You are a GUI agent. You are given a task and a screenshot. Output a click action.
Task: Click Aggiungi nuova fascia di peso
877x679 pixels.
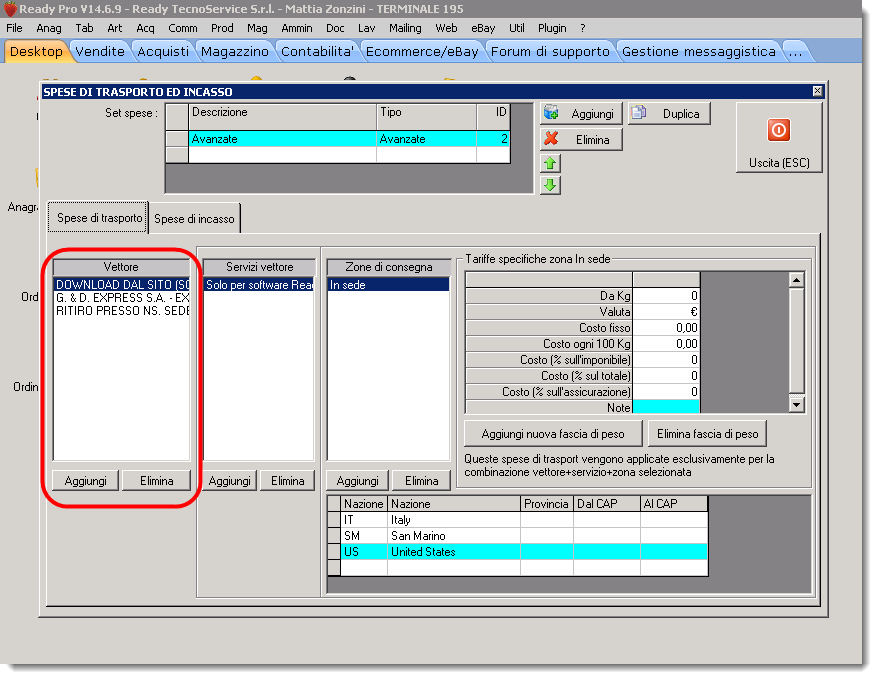553,434
